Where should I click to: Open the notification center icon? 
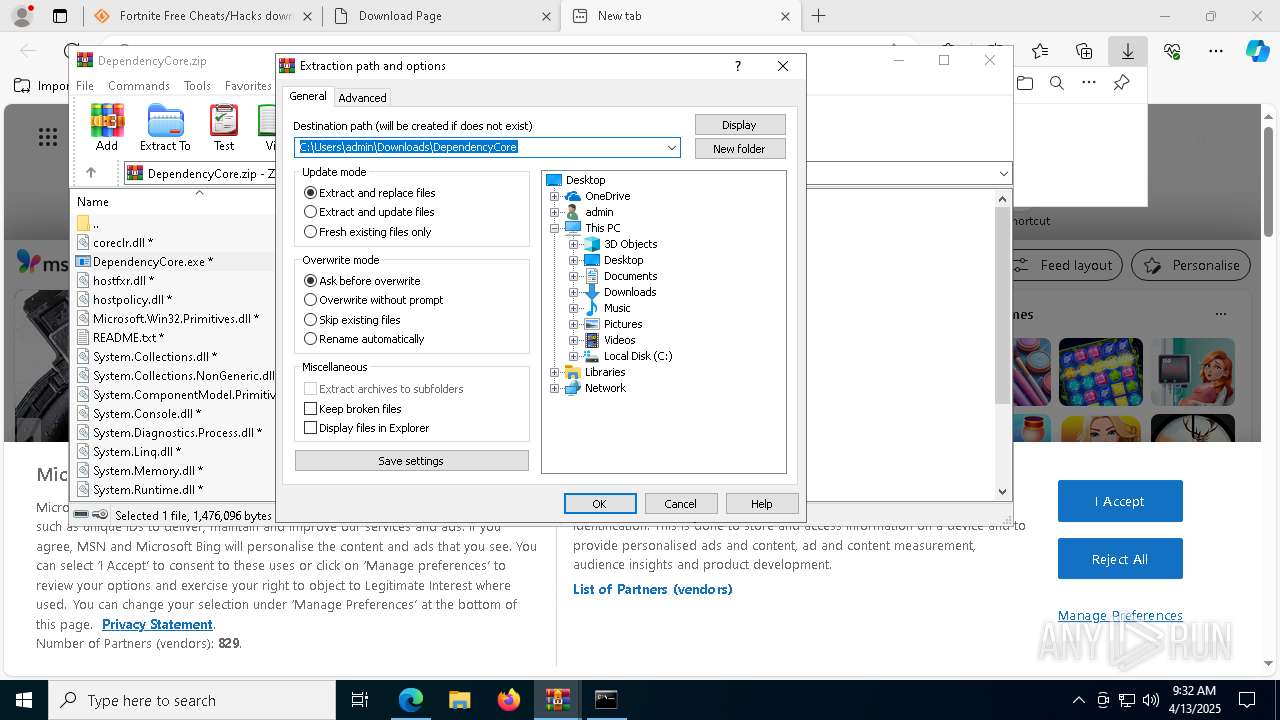tap(1247, 700)
